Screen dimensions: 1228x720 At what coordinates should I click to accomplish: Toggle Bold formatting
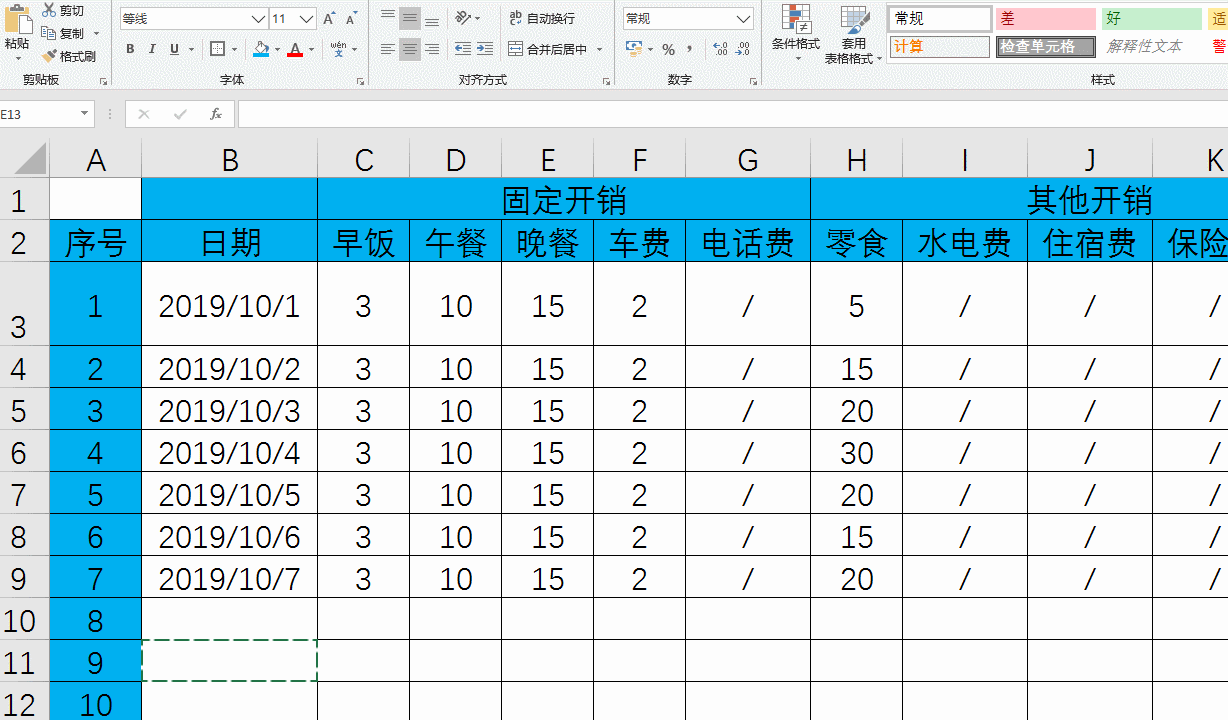pos(130,49)
